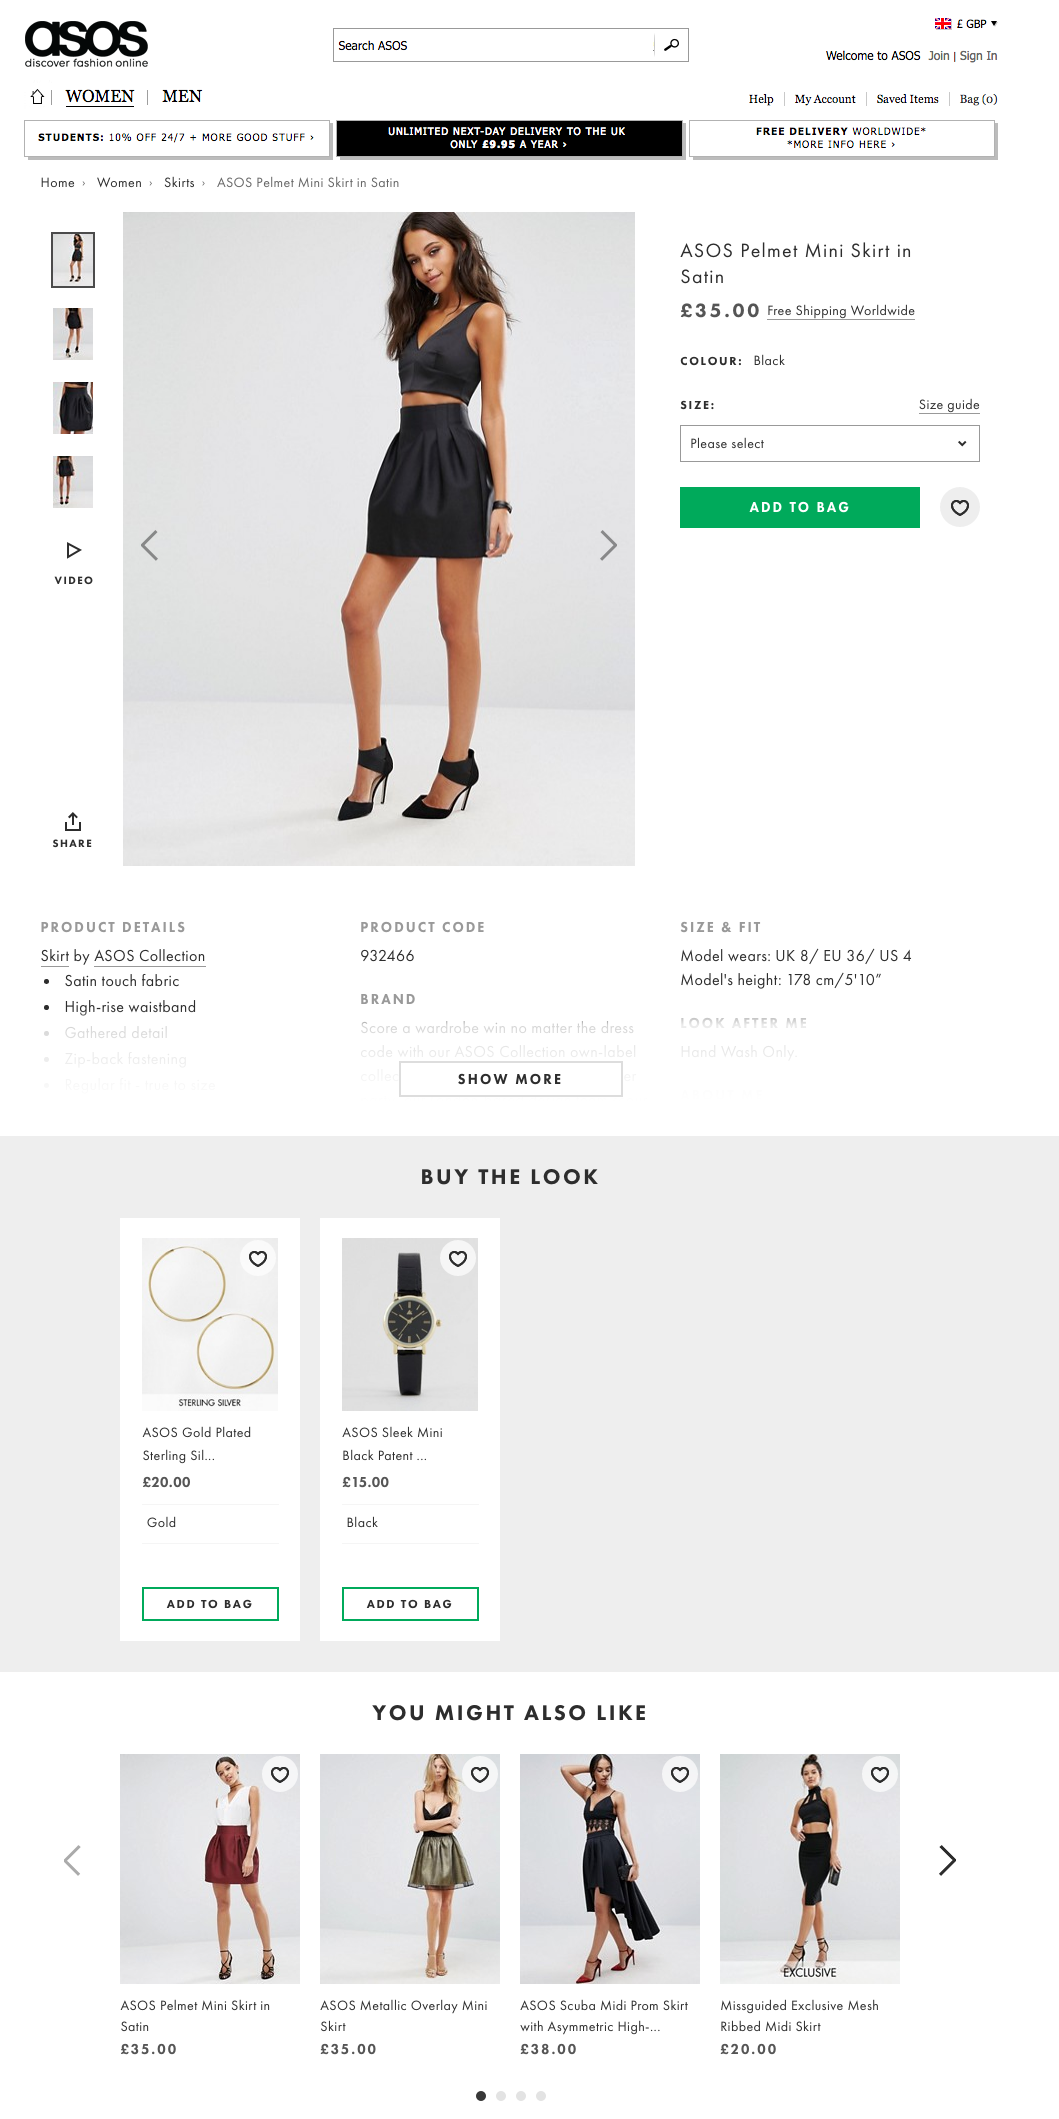Play the product video
The image size is (1059, 2119).
[73, 562]
